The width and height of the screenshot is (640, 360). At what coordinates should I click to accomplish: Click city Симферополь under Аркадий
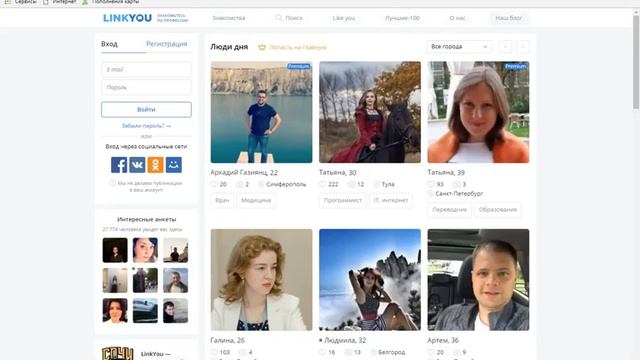coord(286,184)
